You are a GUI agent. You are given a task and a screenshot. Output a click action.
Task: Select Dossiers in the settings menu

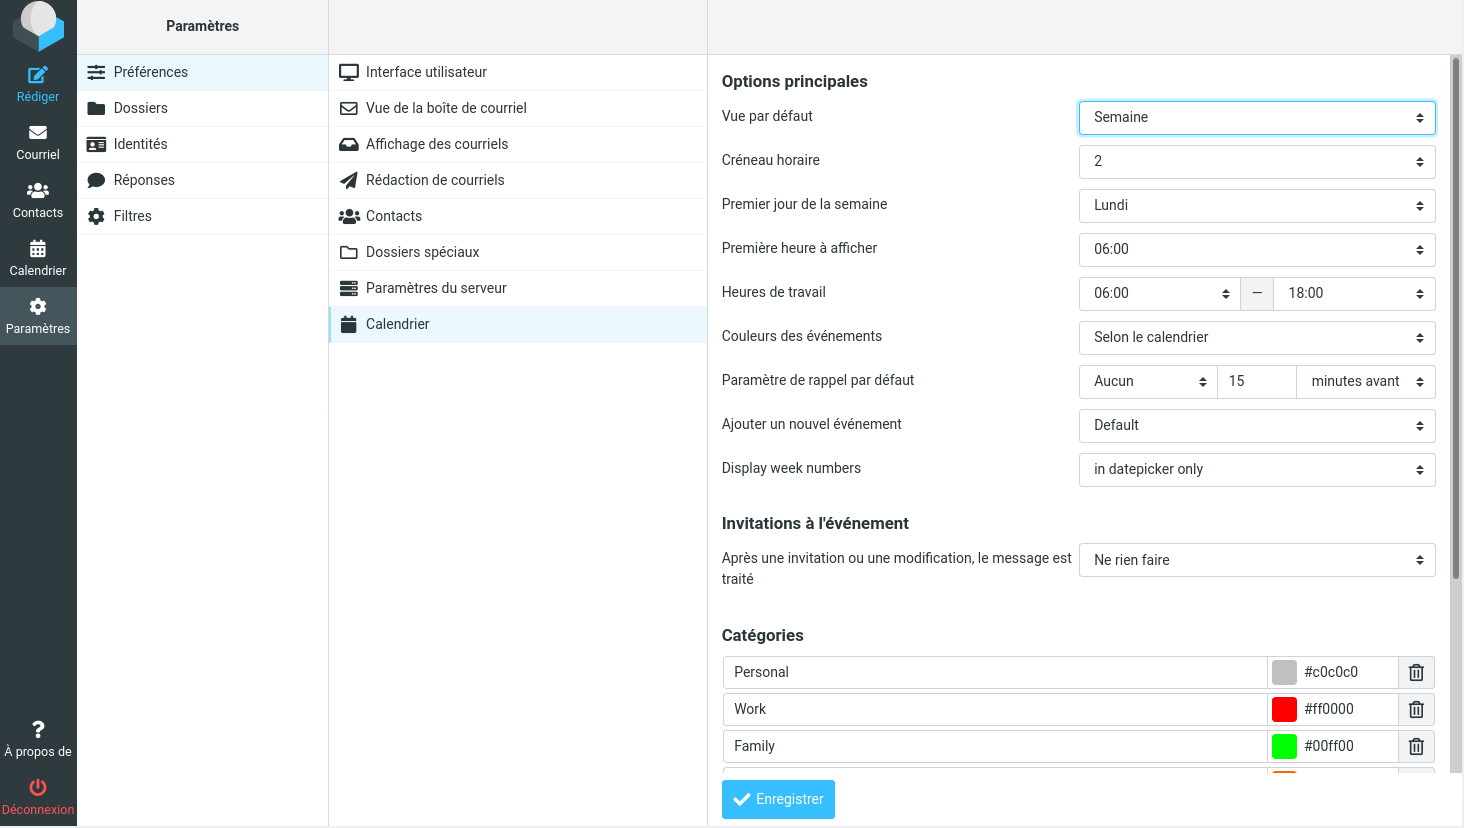point(141,108)
